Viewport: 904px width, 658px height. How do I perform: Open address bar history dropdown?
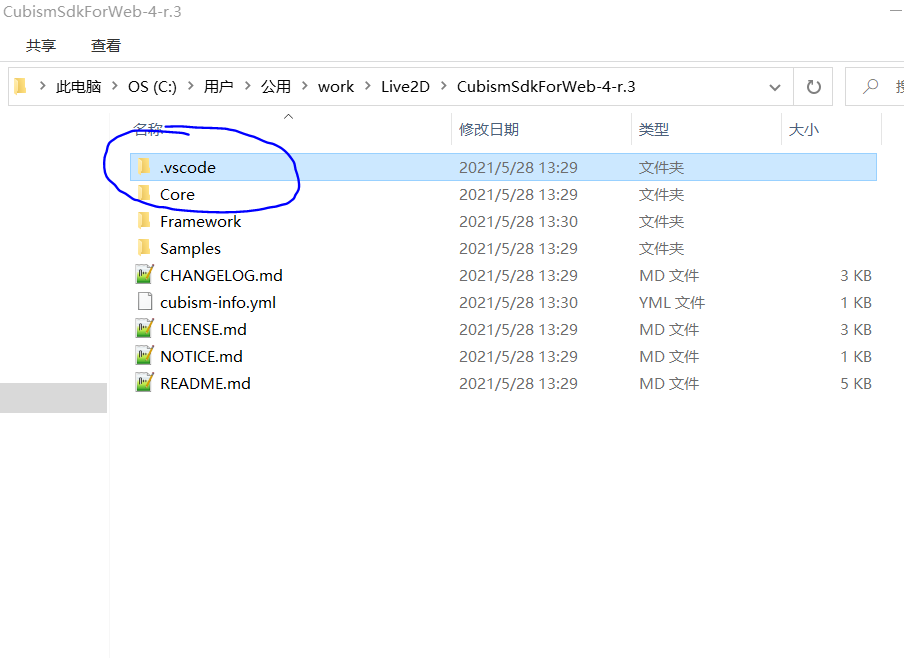[775, 87]
